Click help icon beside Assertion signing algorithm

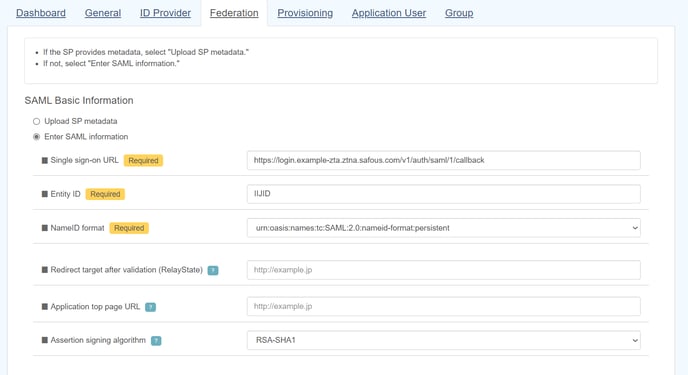156,340
